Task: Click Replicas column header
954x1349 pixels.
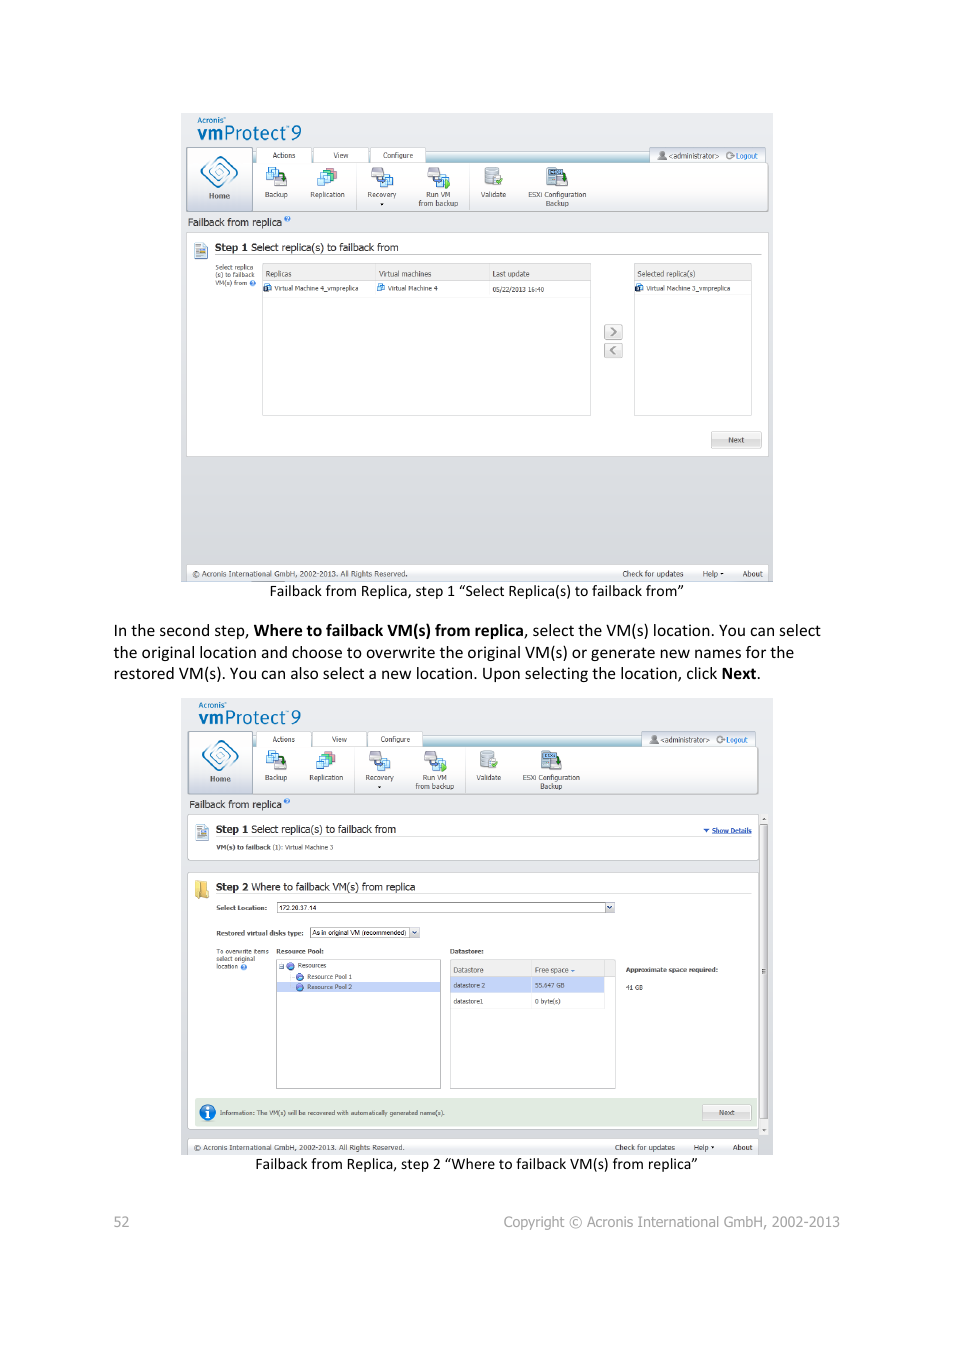Action: coord(319,273)
